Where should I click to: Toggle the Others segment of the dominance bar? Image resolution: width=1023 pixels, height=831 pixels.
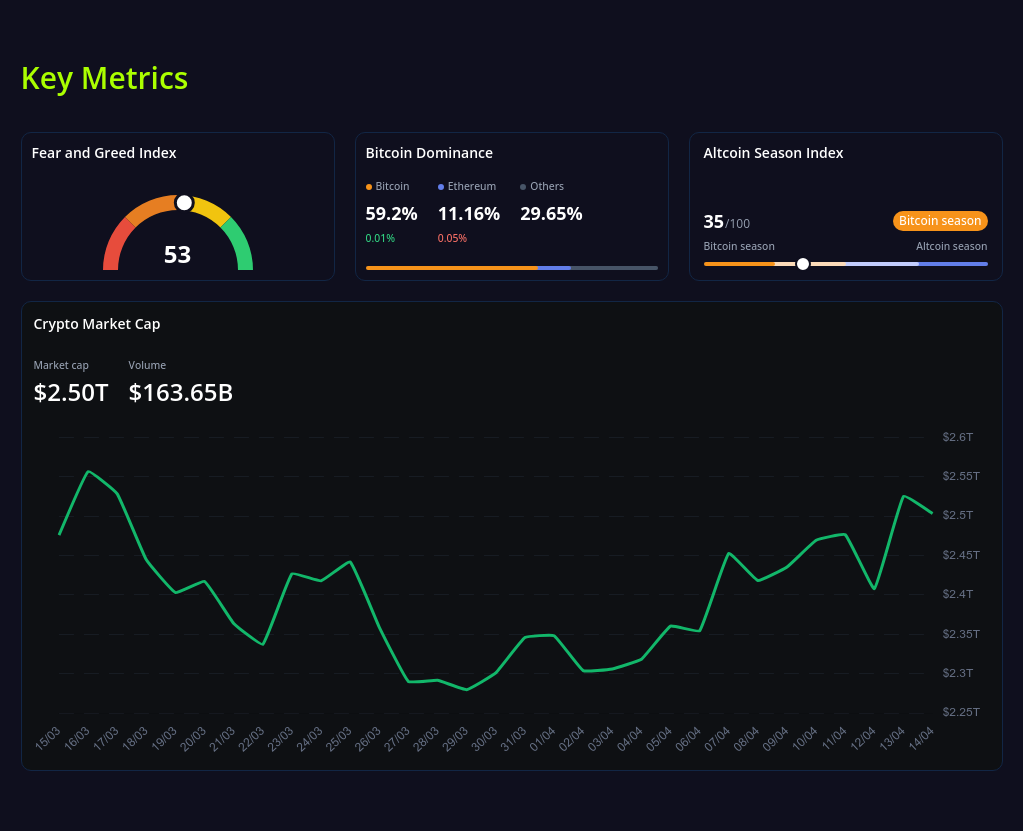[x=615, y=268]
